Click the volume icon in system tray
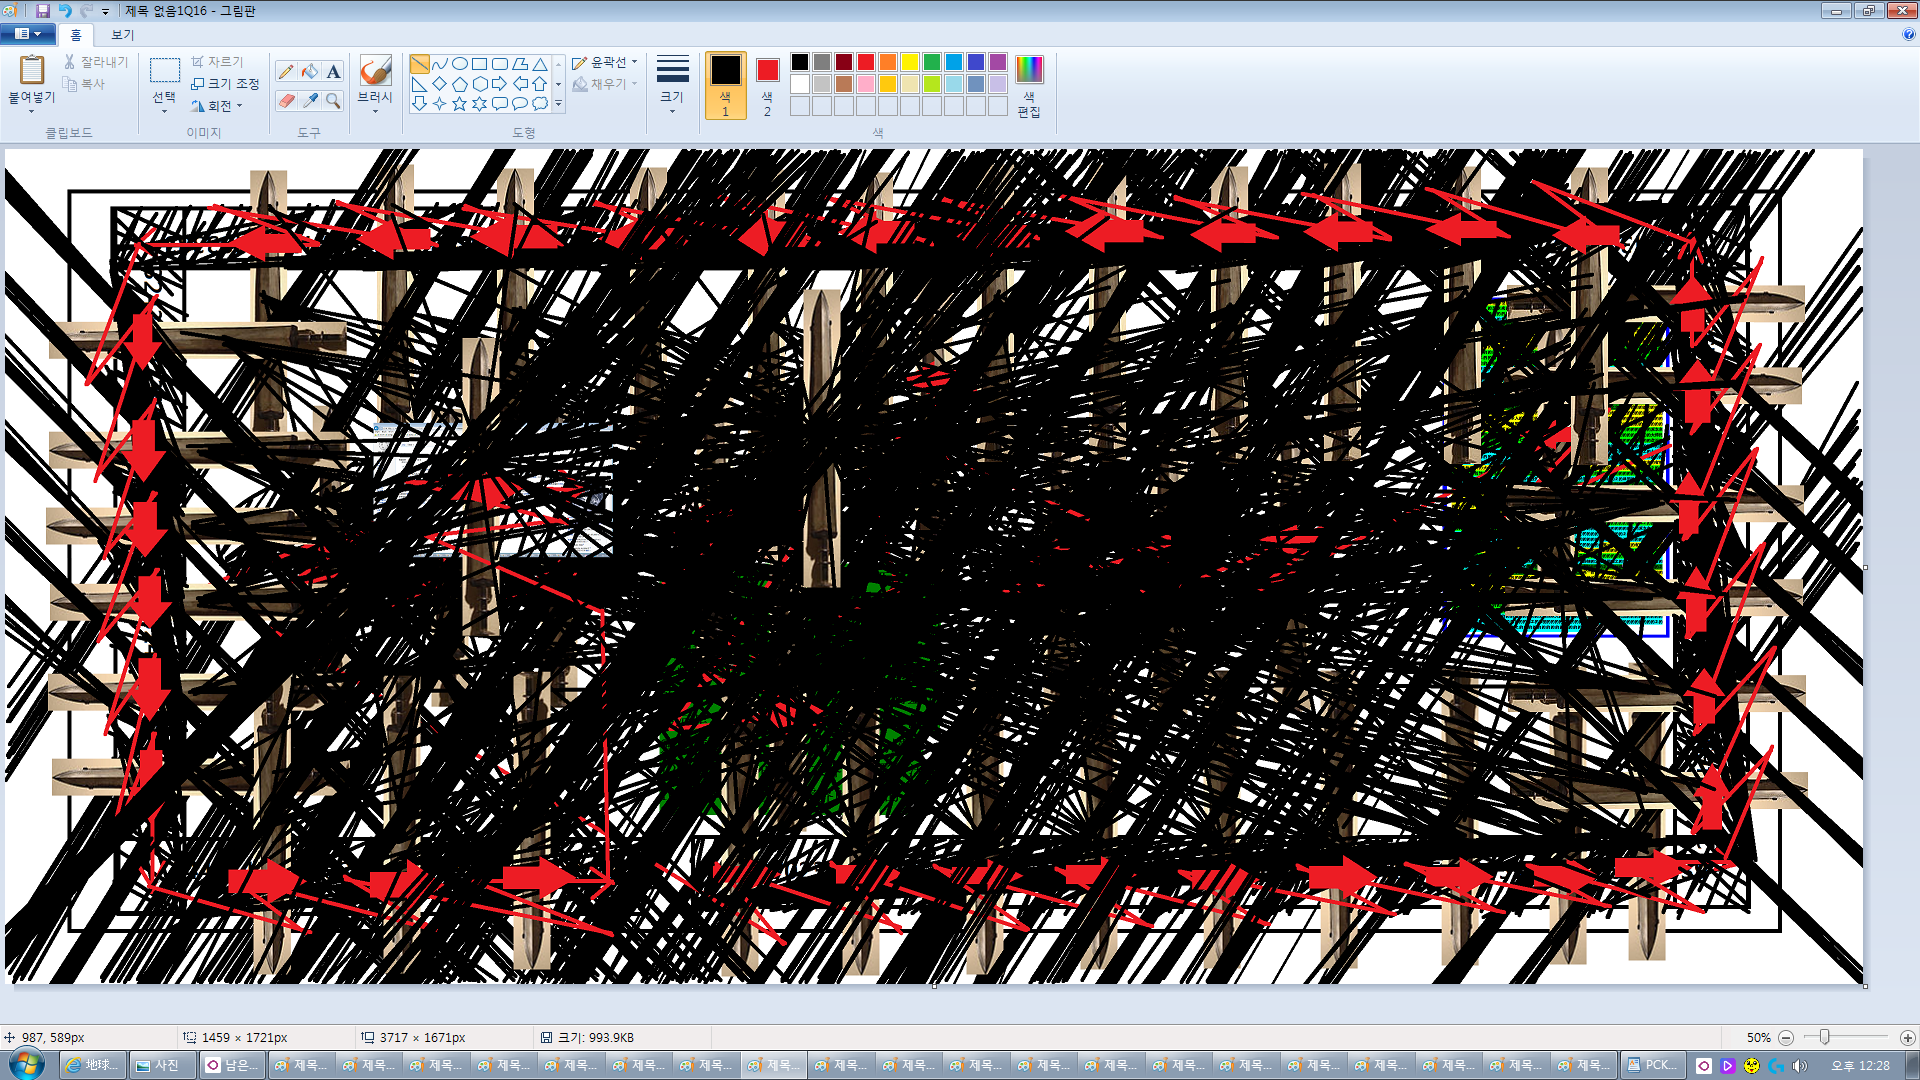The width and height of the screenshot is (1920, 1080). 1801,1066
